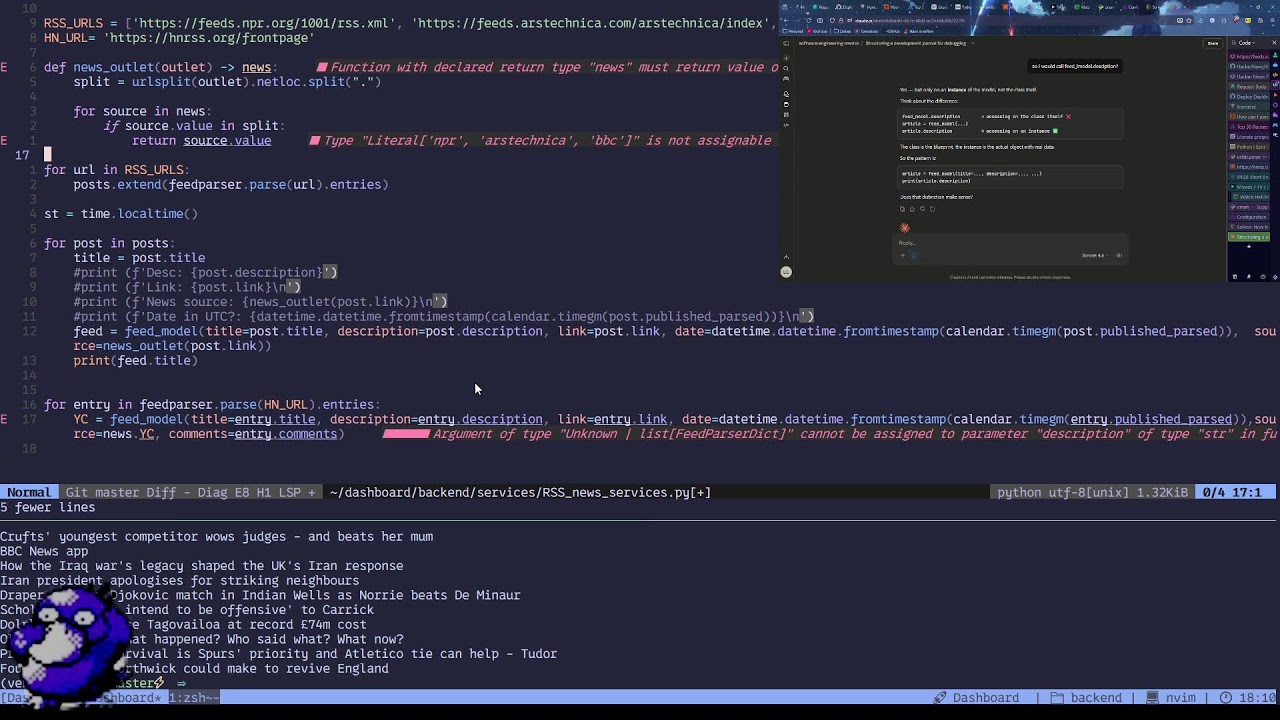Select tmux window 1:zsh
The image size is (1280, 720).
point(192,698)
